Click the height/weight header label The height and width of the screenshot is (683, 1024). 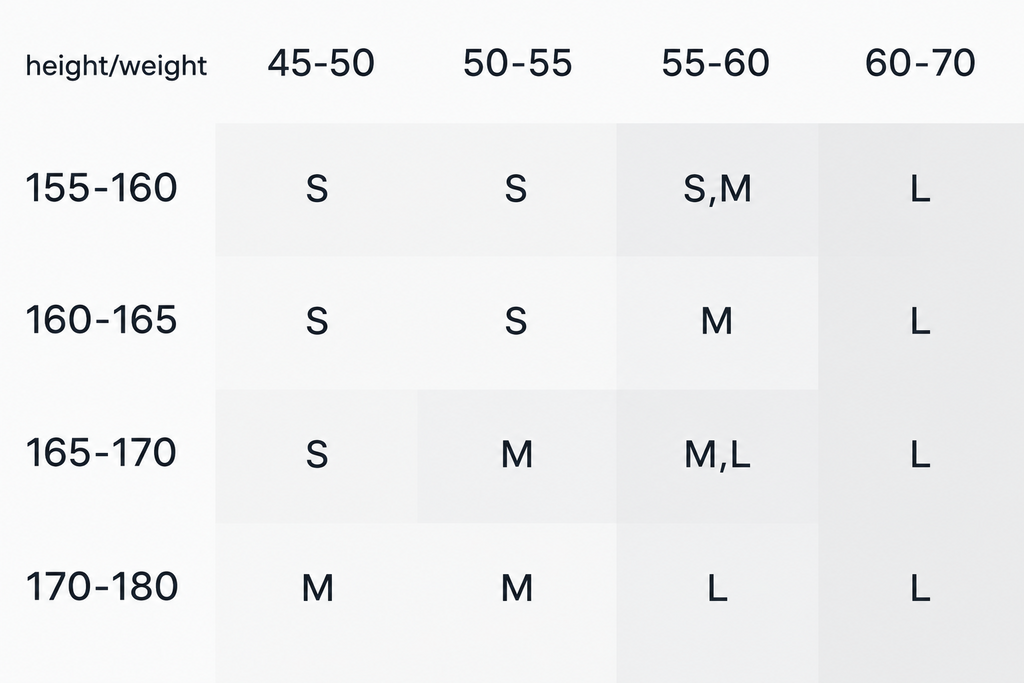[x=116, y=66]
